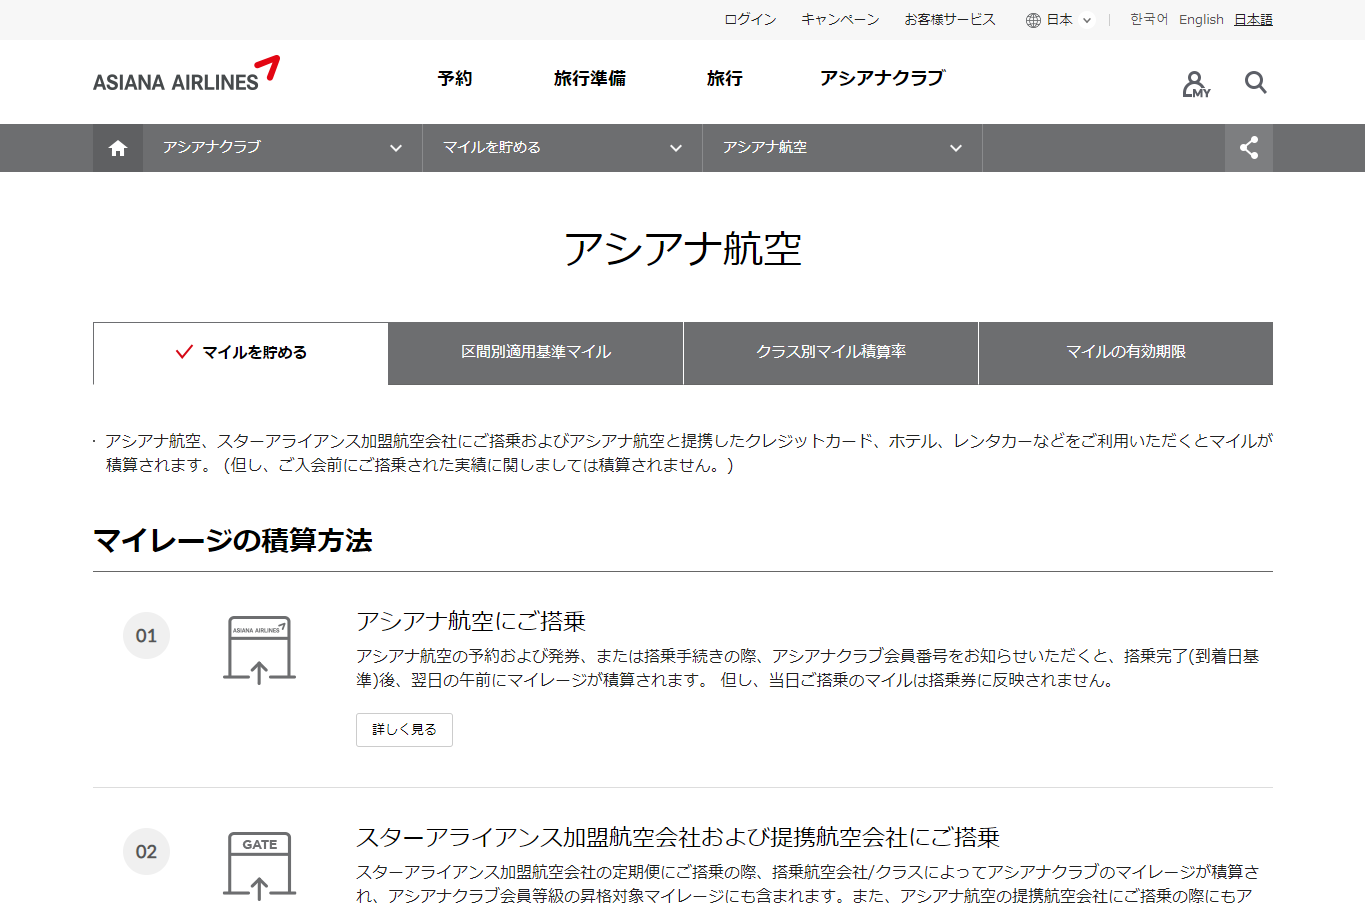Expand the アシアナ航空 breadcrumb dropdown

coord(843,148)
